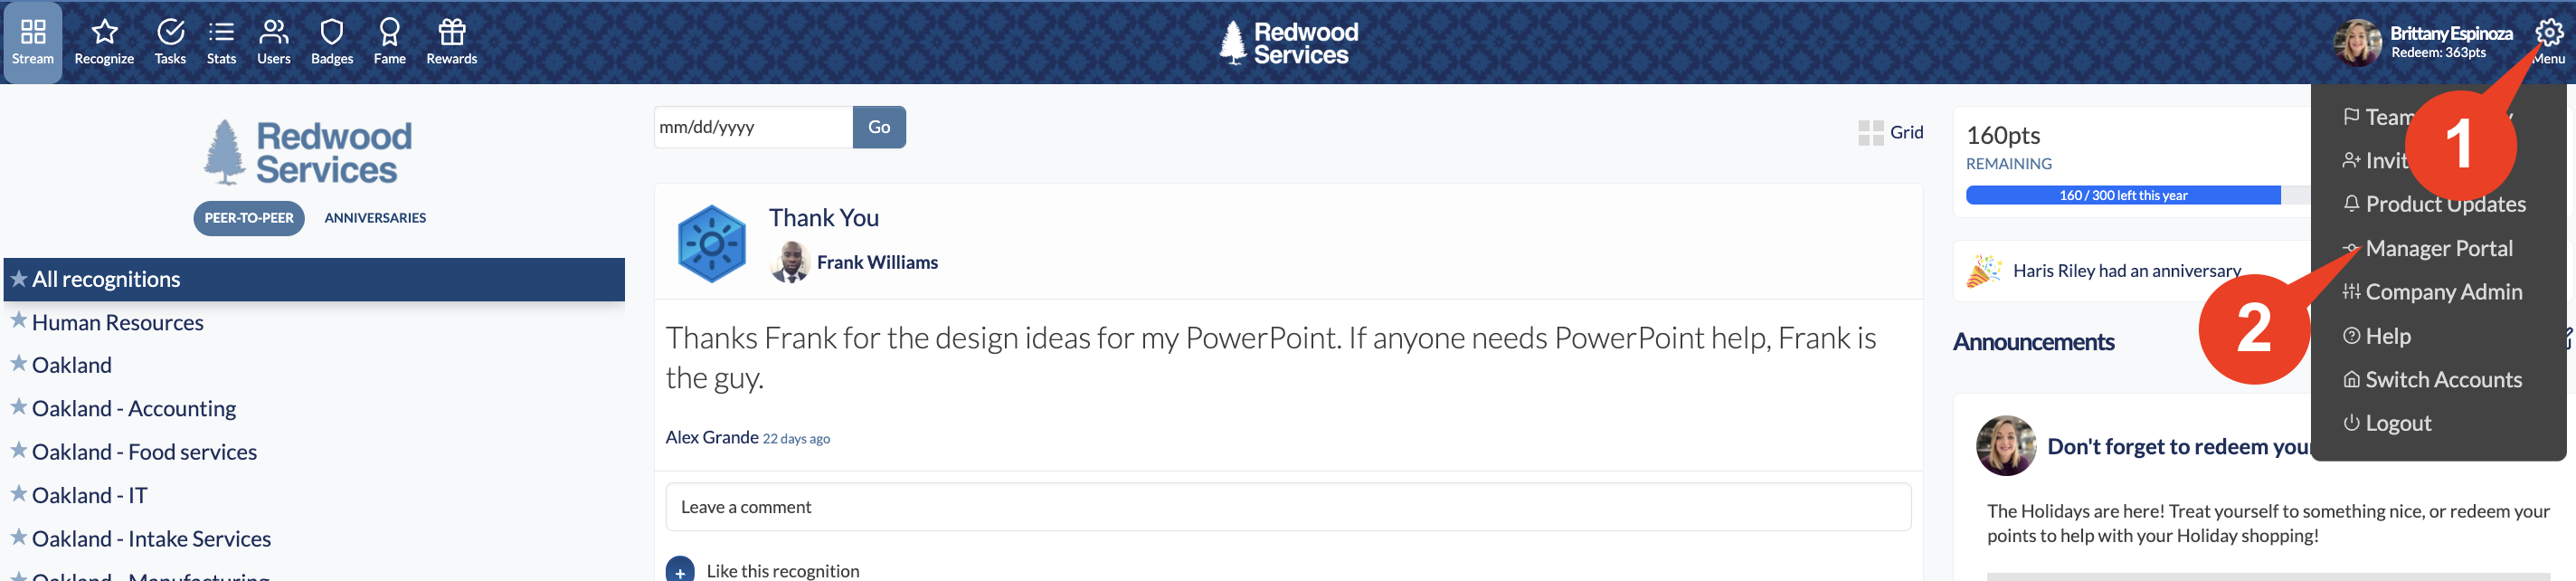This screenshot has width=2576, height=581.
Task: Click the plus to like this recognition
Action: (680, 570)
